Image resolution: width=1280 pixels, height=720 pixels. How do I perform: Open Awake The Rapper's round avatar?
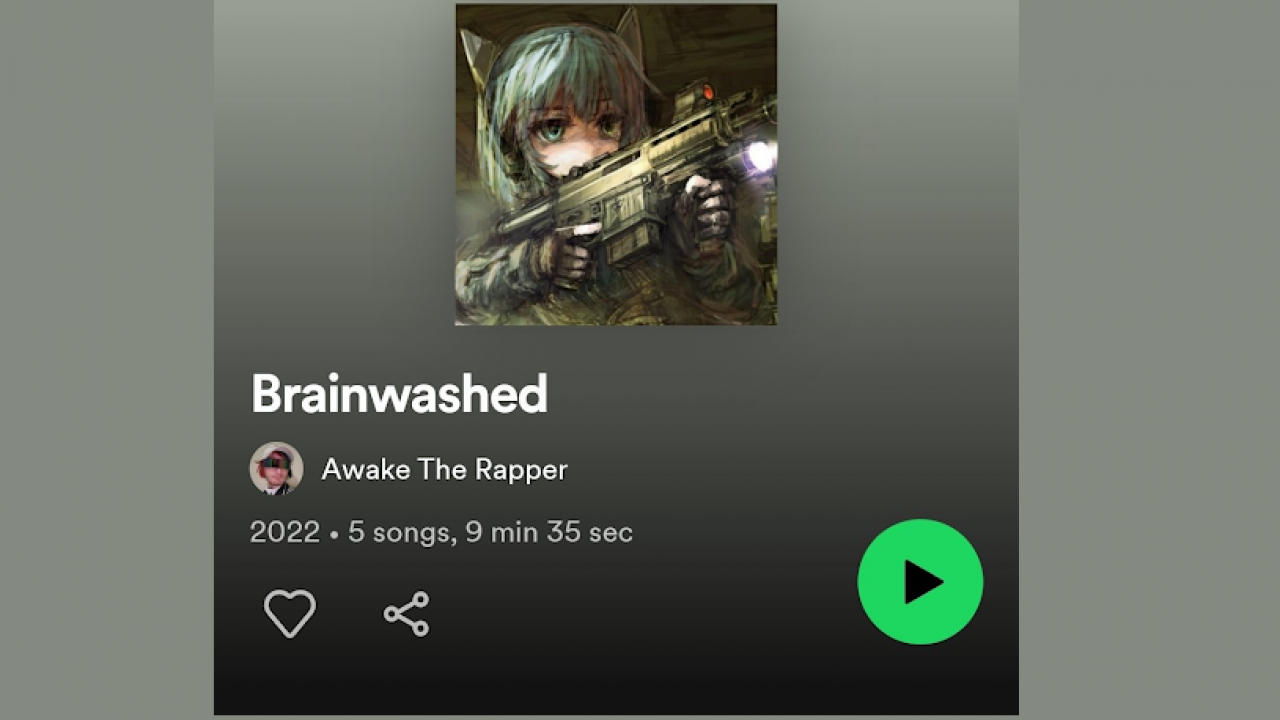(x=276, y=468)
